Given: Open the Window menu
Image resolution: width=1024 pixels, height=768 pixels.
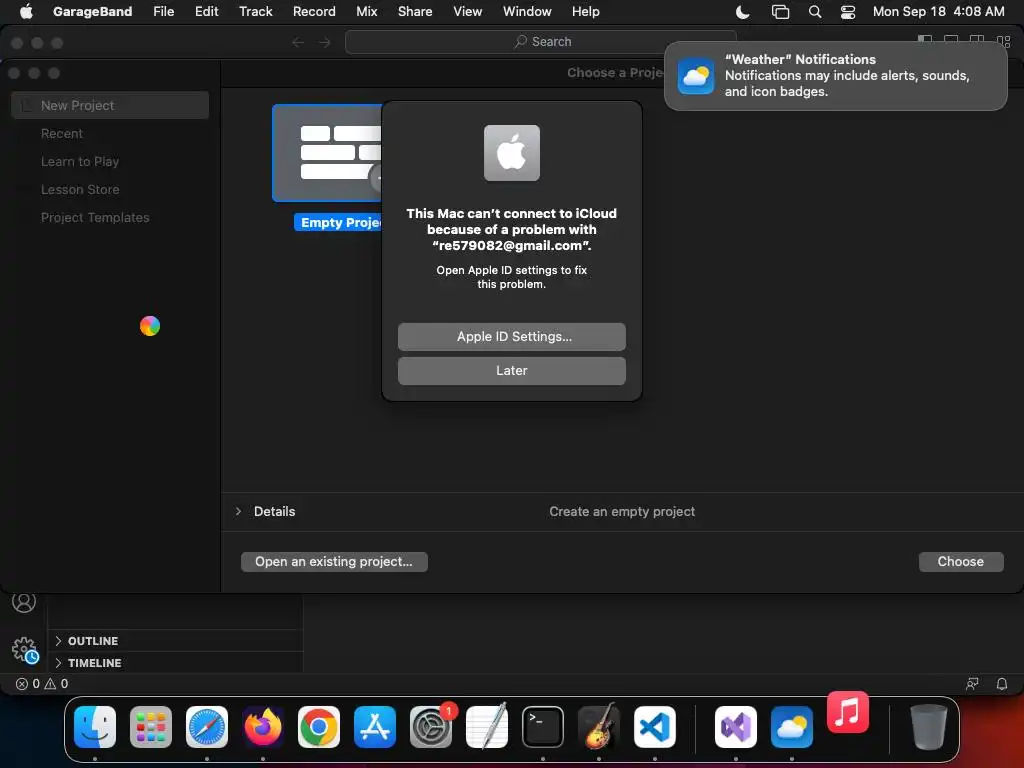Looking at the screenshot, I should (x=527, y=11).
